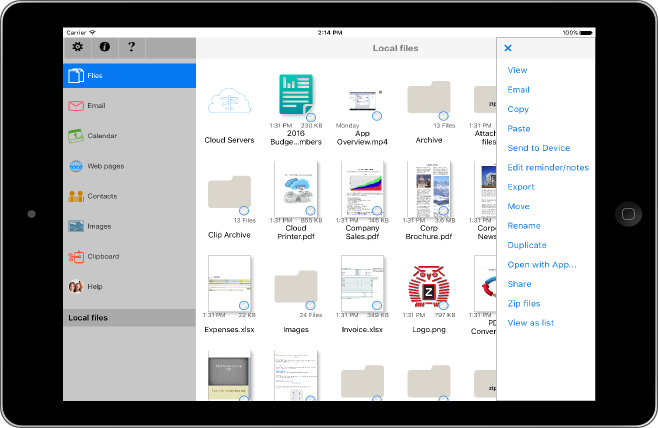Viewport: 658px width, 428px height.
Task: Tick selection circle on Images folder
Action: (x=310, y=305)
